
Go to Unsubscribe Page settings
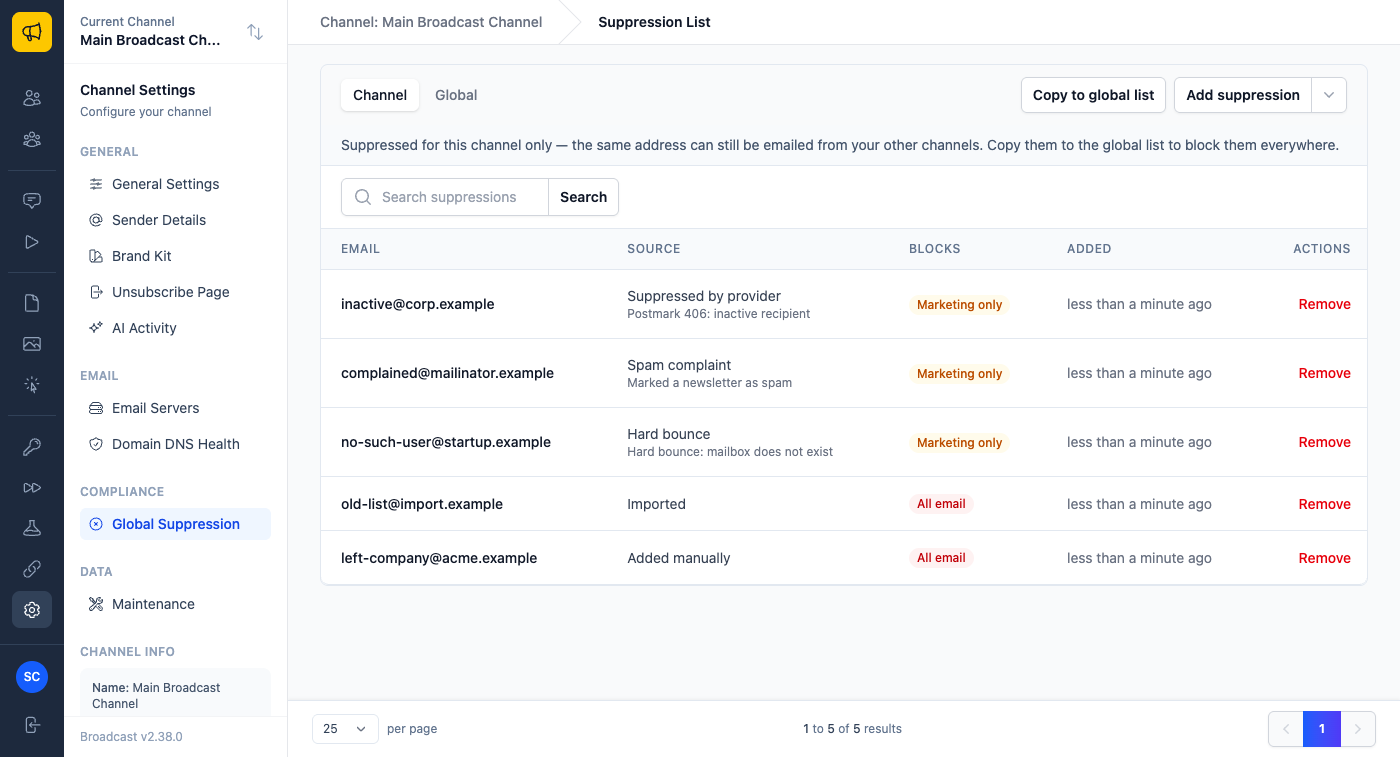175,292
